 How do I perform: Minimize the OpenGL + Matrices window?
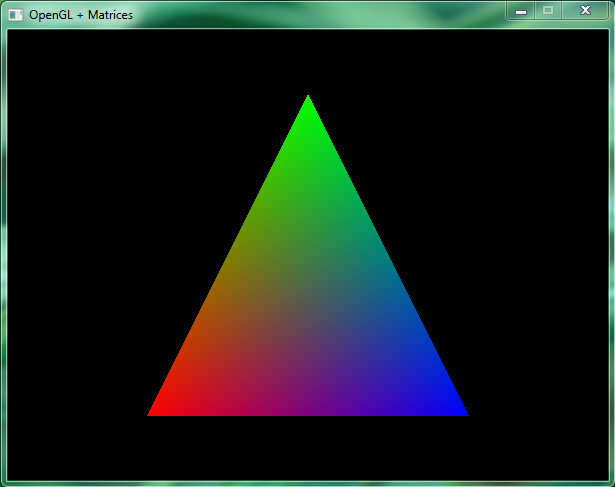[x=521, y=11]
